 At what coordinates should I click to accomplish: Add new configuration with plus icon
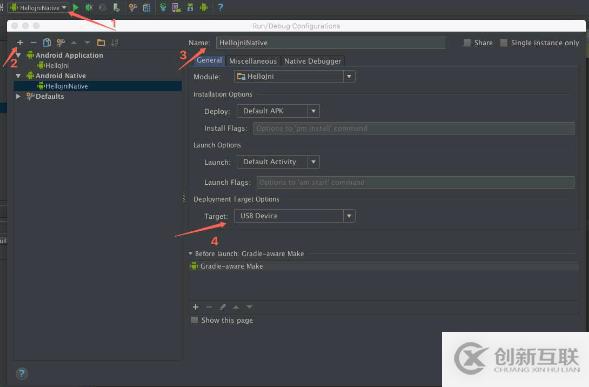click(x=20, y=42)
